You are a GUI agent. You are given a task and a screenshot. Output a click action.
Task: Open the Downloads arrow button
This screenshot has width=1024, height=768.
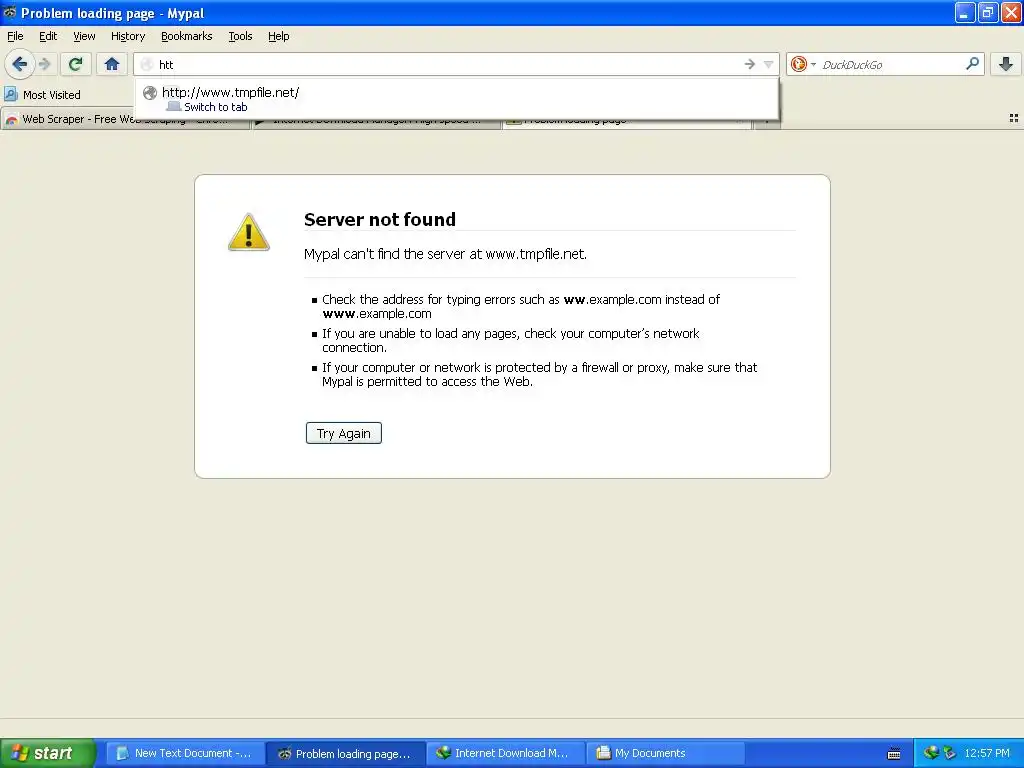point(1006,64)
